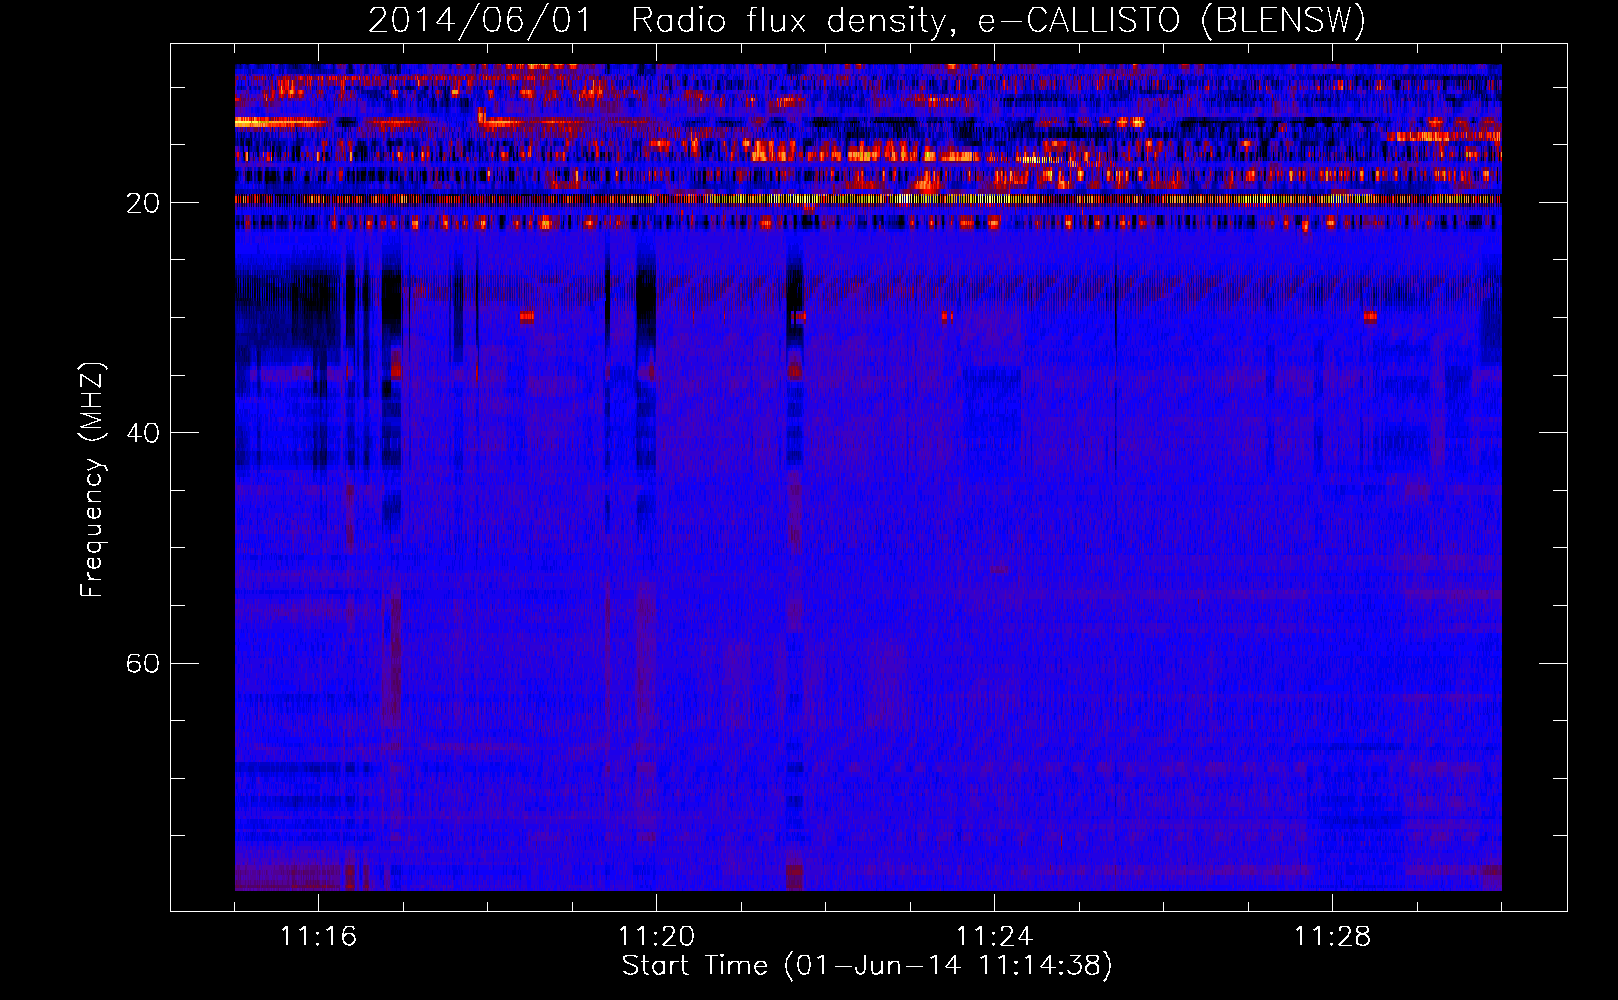Click the 11:16 time tick label

click(x=318, y=937)
